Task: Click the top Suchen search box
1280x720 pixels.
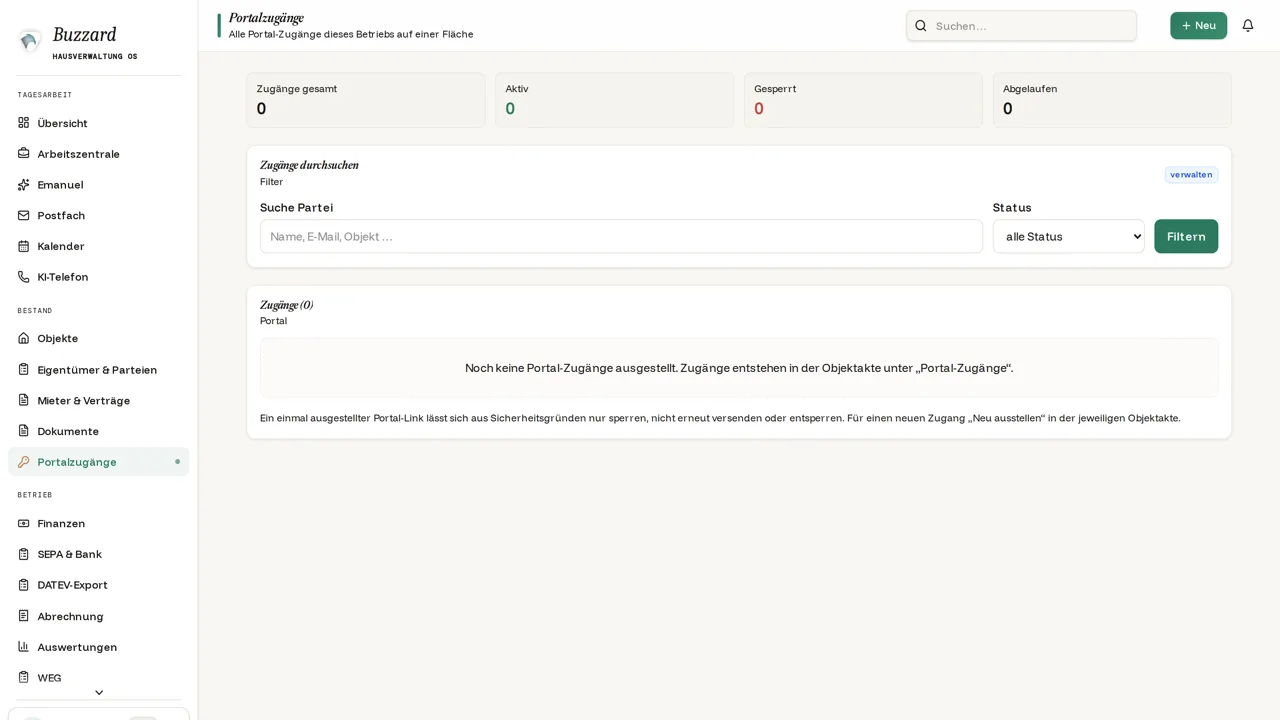Action: (x=1021, y=26)
